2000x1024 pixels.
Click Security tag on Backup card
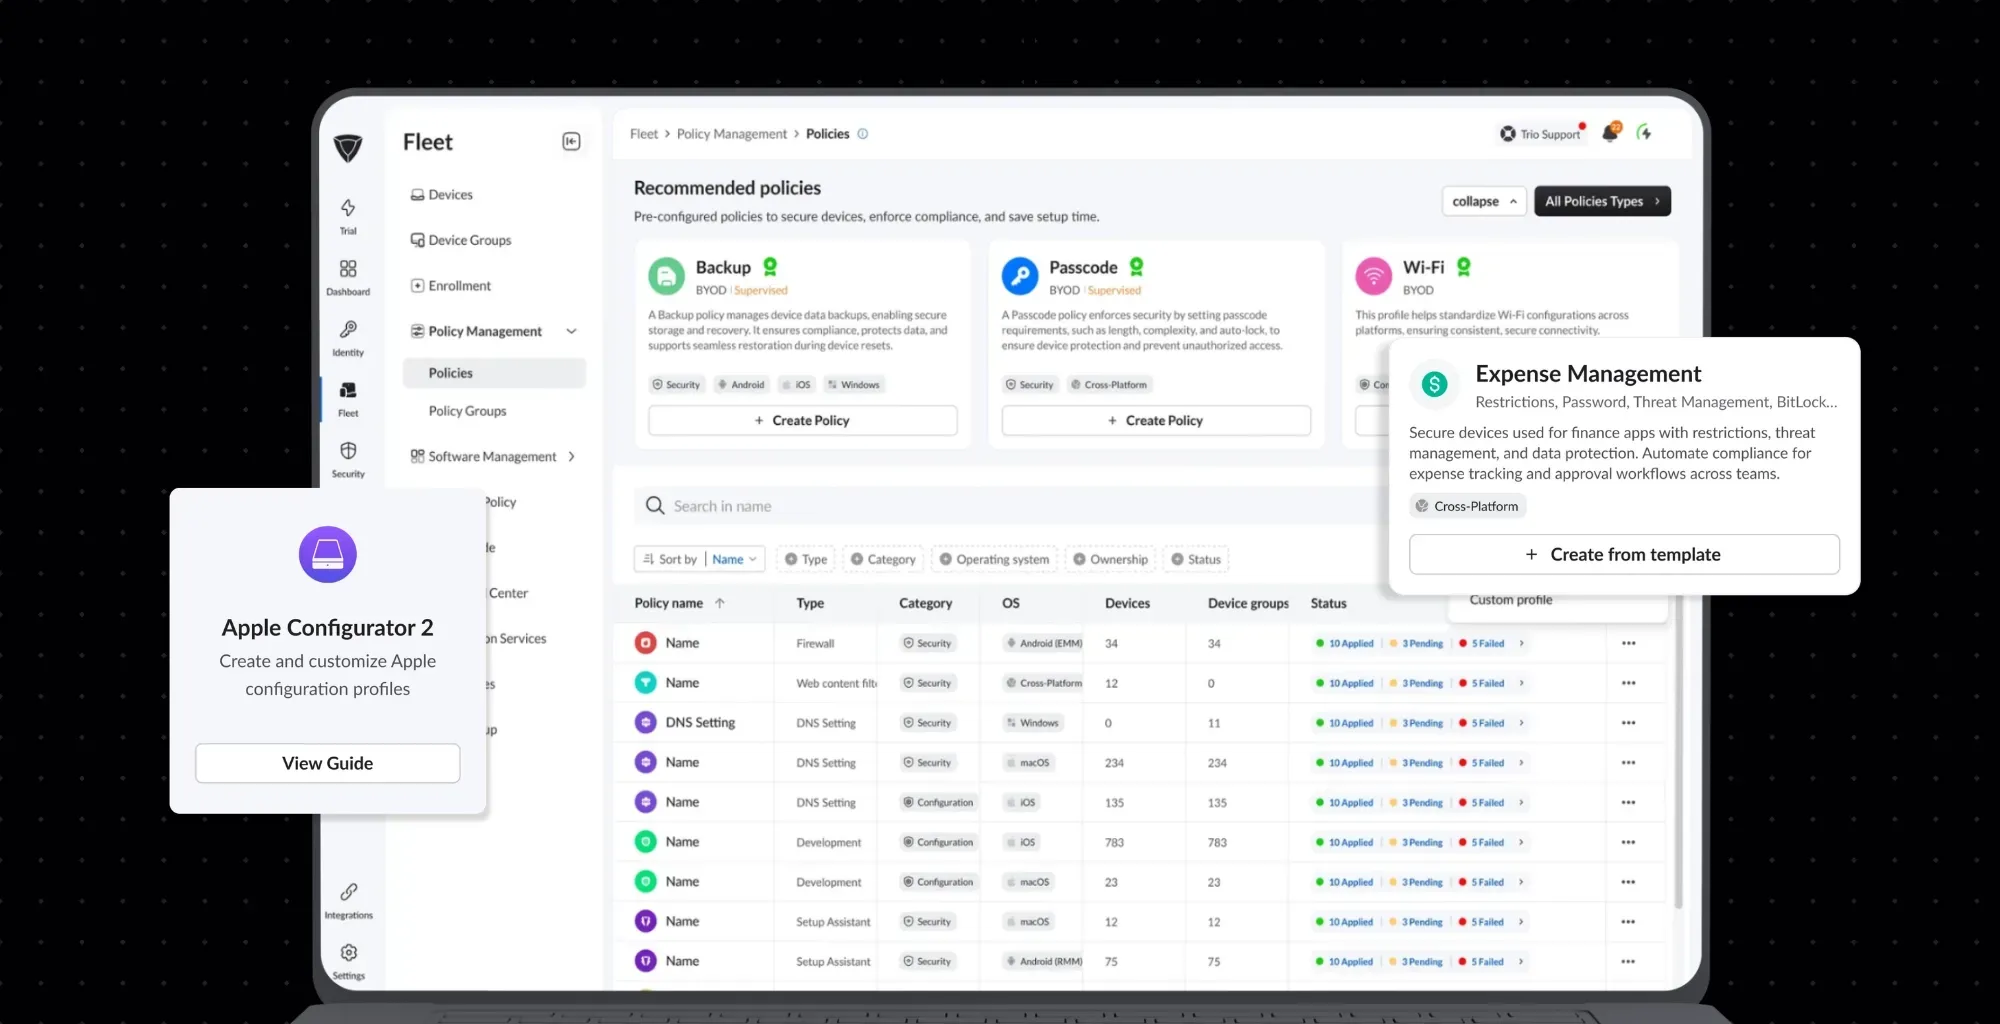(x=676, y=385)
